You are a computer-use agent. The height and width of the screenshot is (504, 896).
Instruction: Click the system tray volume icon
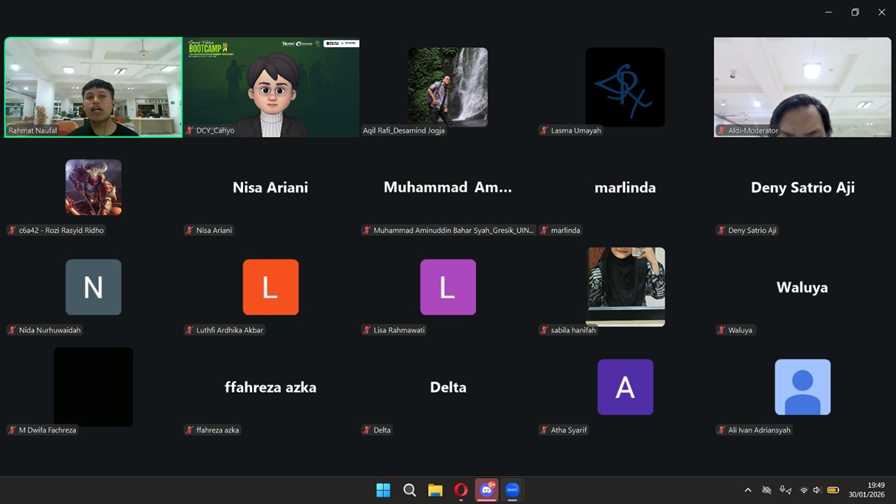click(x=817, y=490)
